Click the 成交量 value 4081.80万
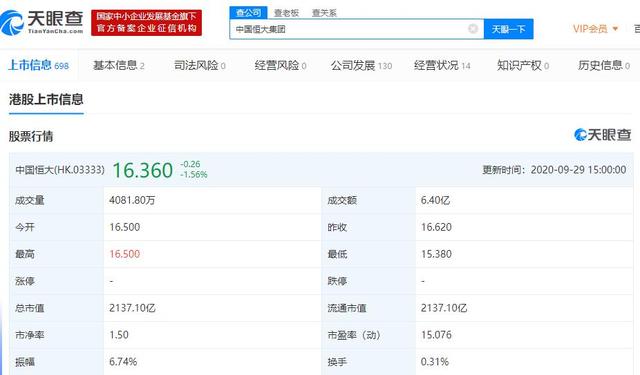The image size is (640, 375). pyautogui.click(x=132, y=200)
